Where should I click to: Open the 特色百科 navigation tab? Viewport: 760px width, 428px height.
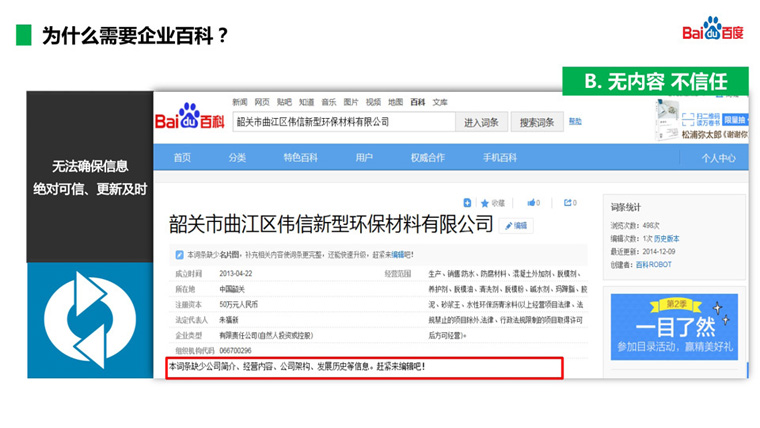[301, 158]
